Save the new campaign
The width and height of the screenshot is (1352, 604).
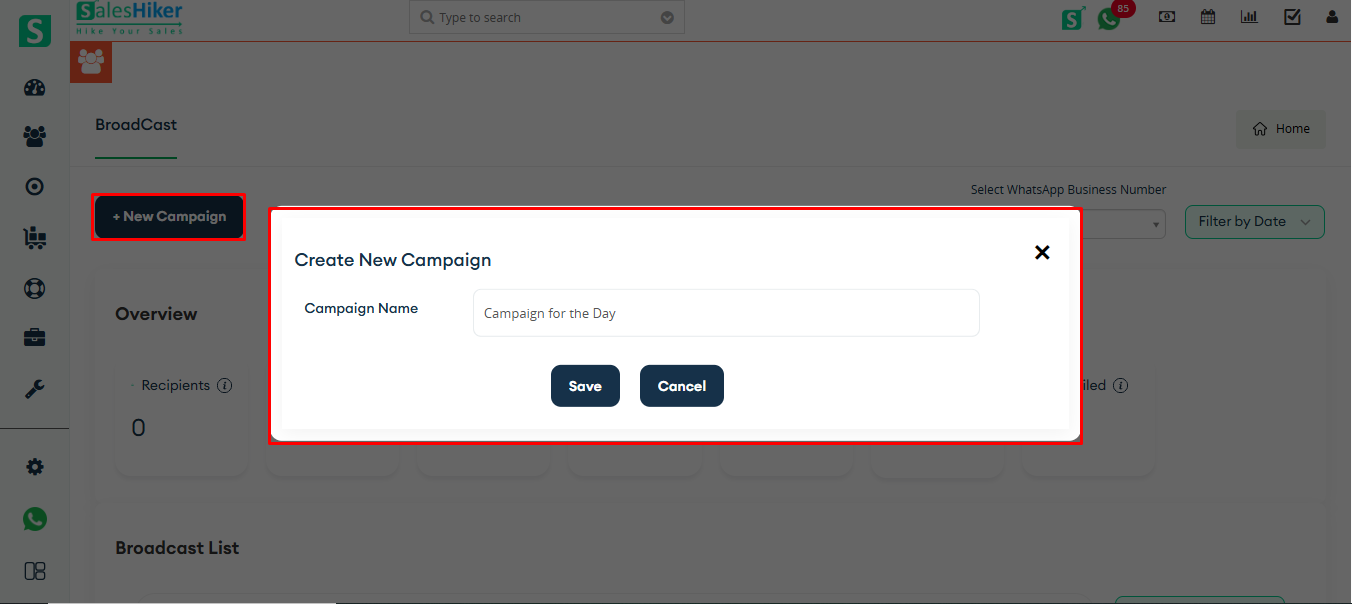coord(585,385)
